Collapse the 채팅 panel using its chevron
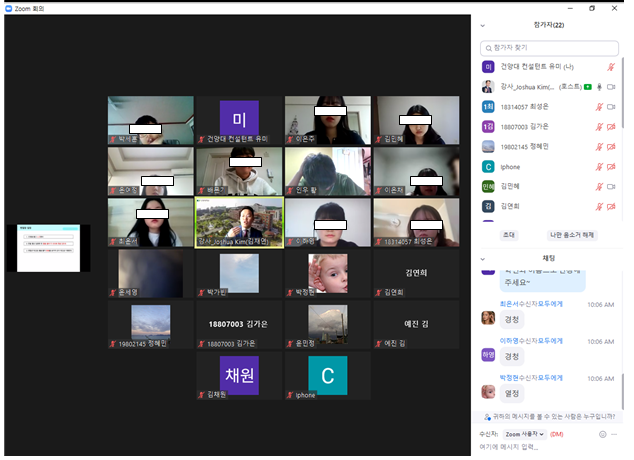The height and width of the screenshot is (460, 634). click(x=483, y=259)
